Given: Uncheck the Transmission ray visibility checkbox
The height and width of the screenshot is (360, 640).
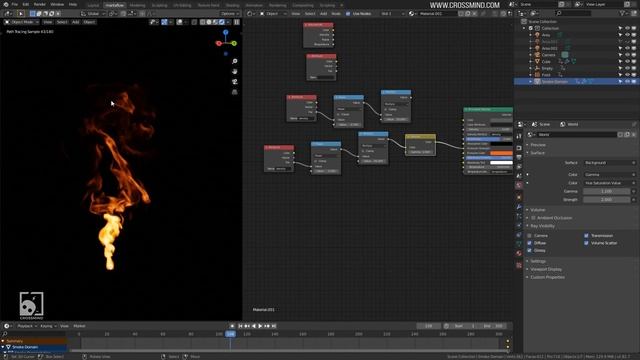Looking at the screenshot, I should click(586, 236).
